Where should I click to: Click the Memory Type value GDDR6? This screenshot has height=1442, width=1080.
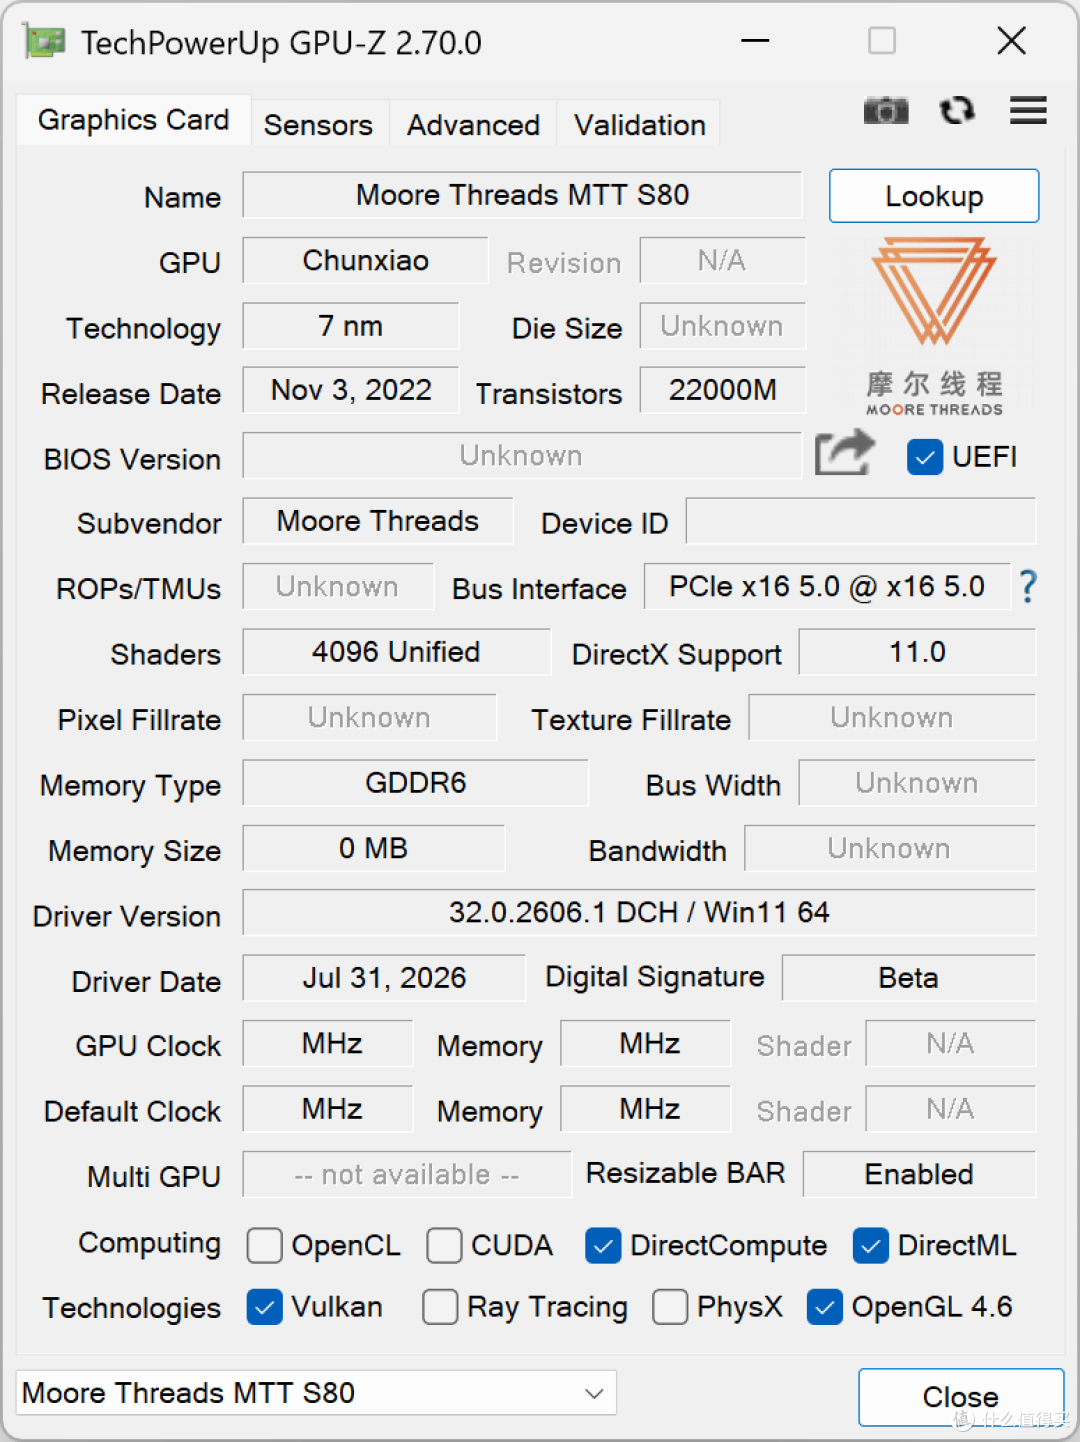point(415,783)
